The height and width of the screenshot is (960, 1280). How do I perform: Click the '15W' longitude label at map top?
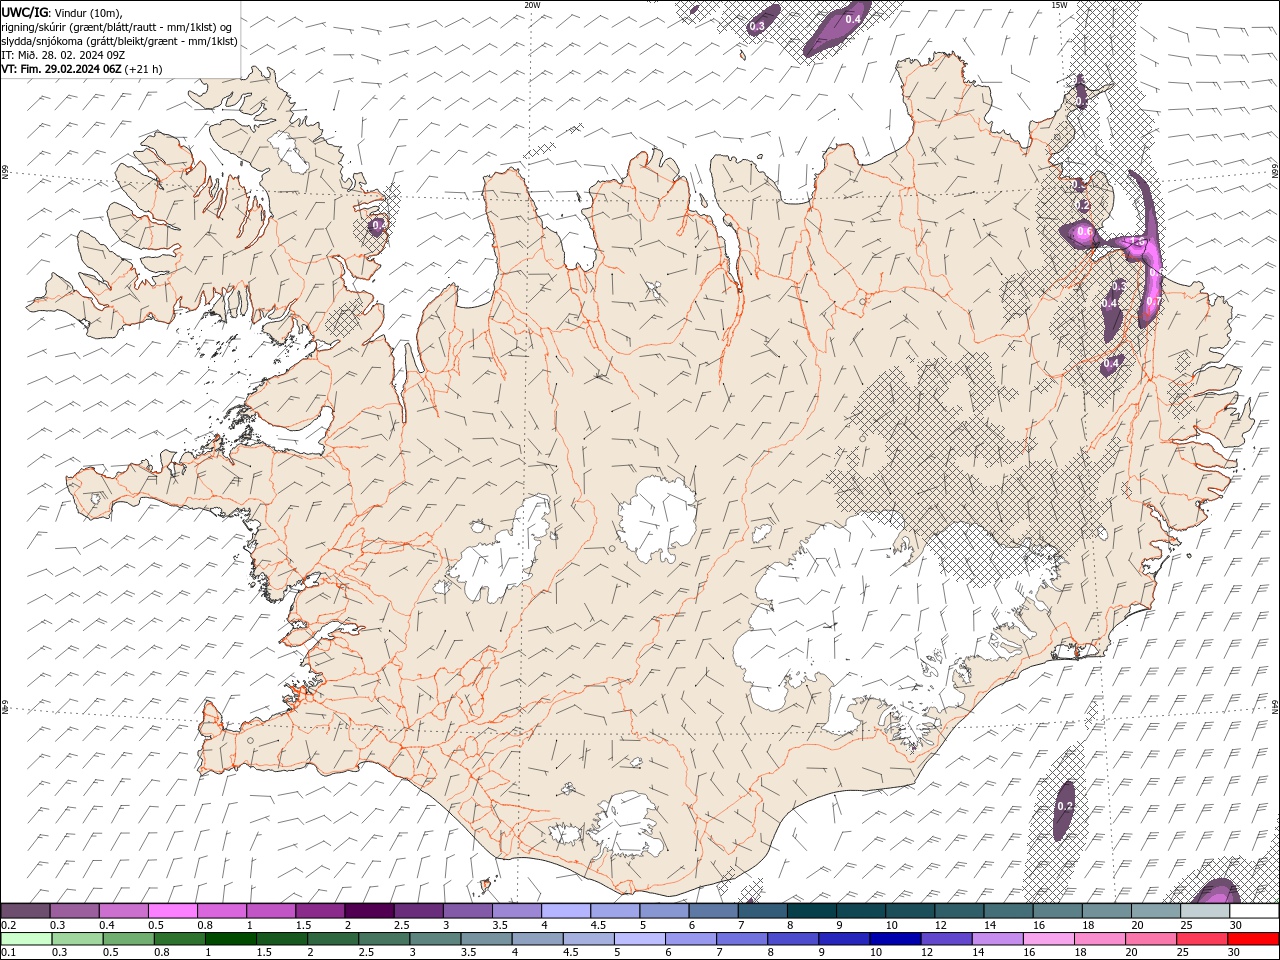[1059, 5]
